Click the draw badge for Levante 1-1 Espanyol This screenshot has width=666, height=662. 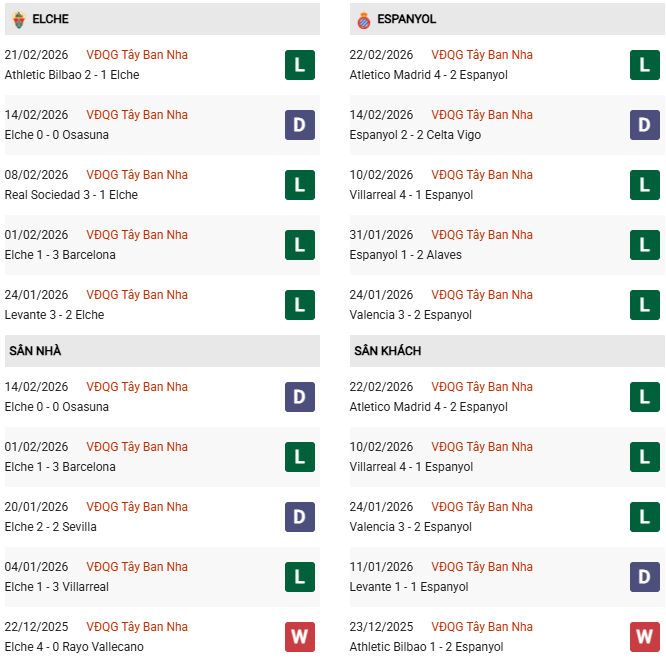(644, 577)
